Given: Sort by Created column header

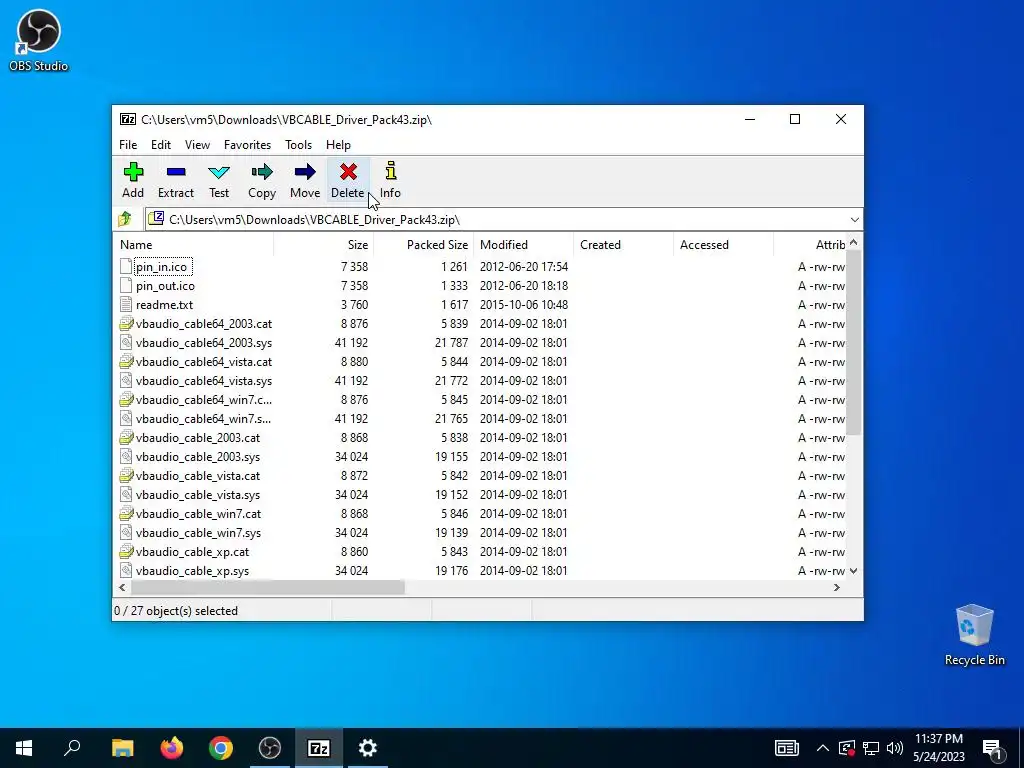Looking at the screenshot, I should point(623,245).
